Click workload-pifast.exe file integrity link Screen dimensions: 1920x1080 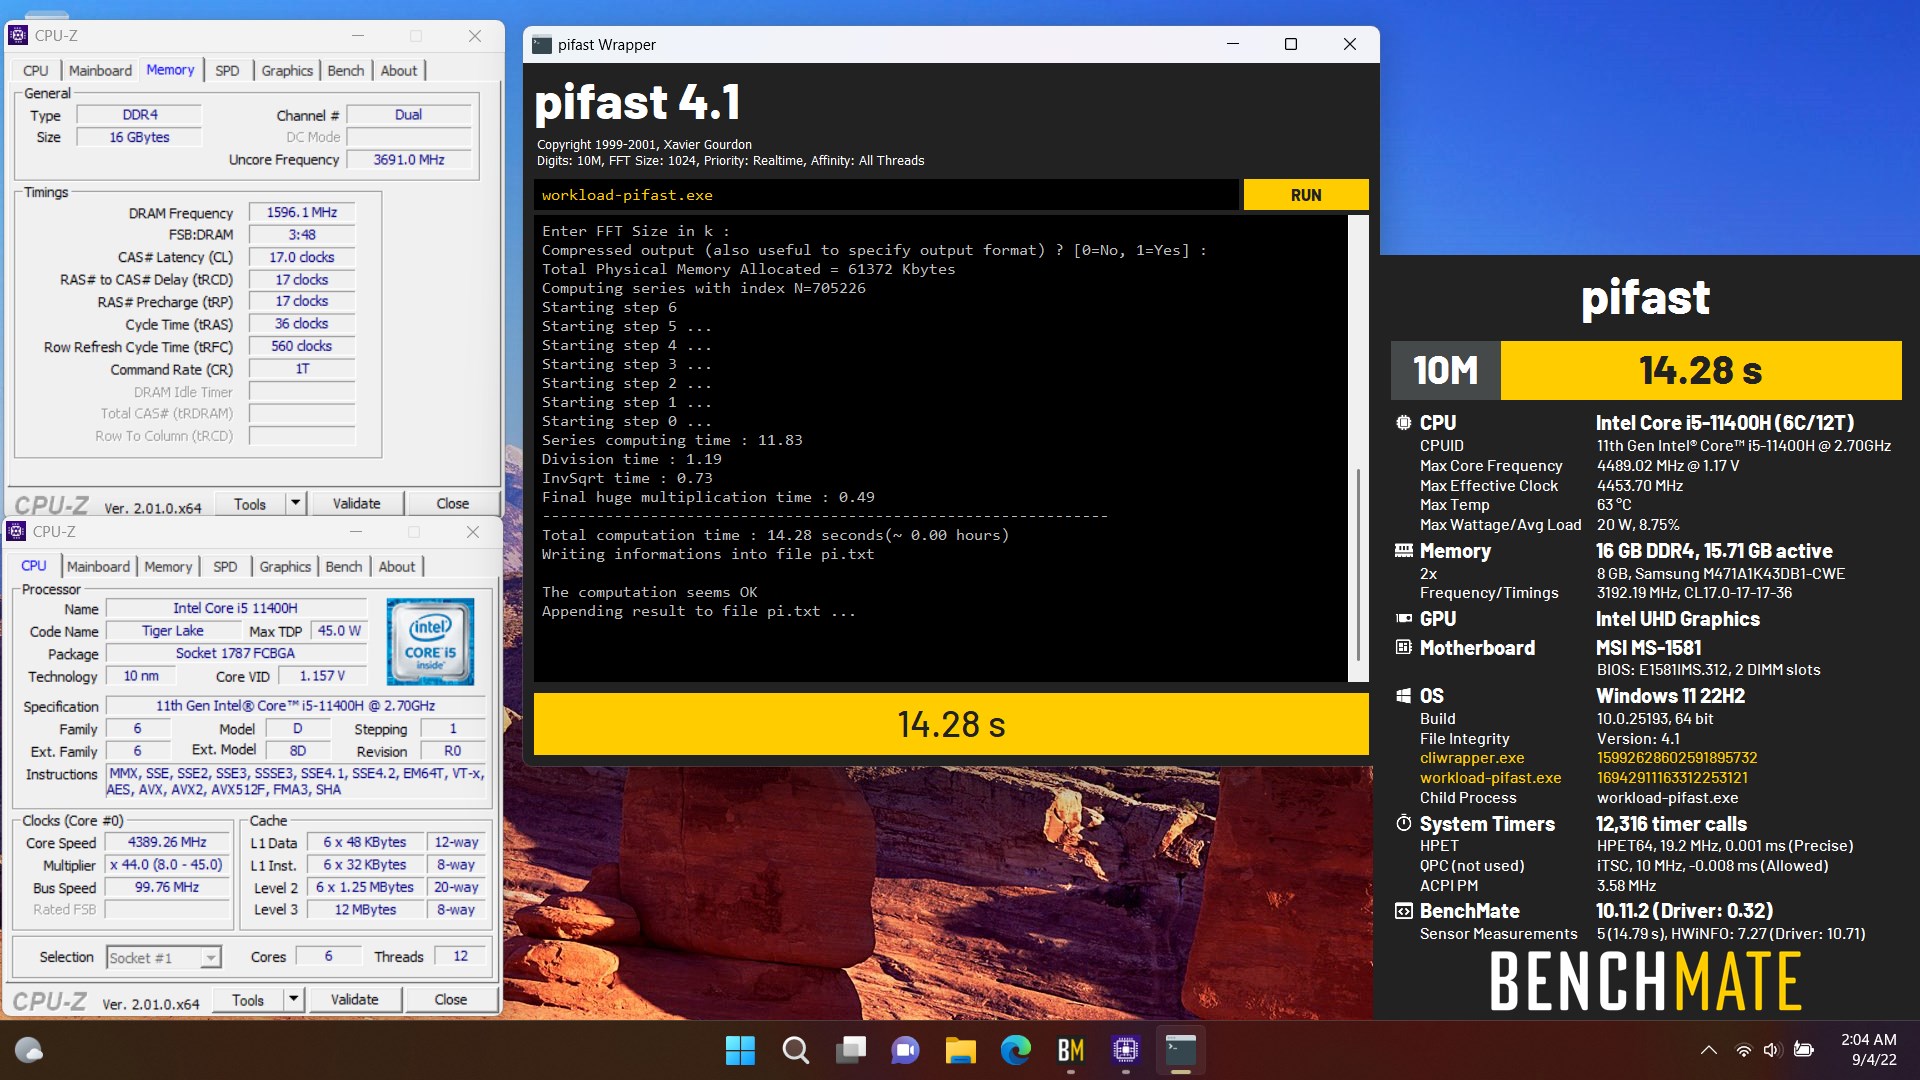(1490, 778)
